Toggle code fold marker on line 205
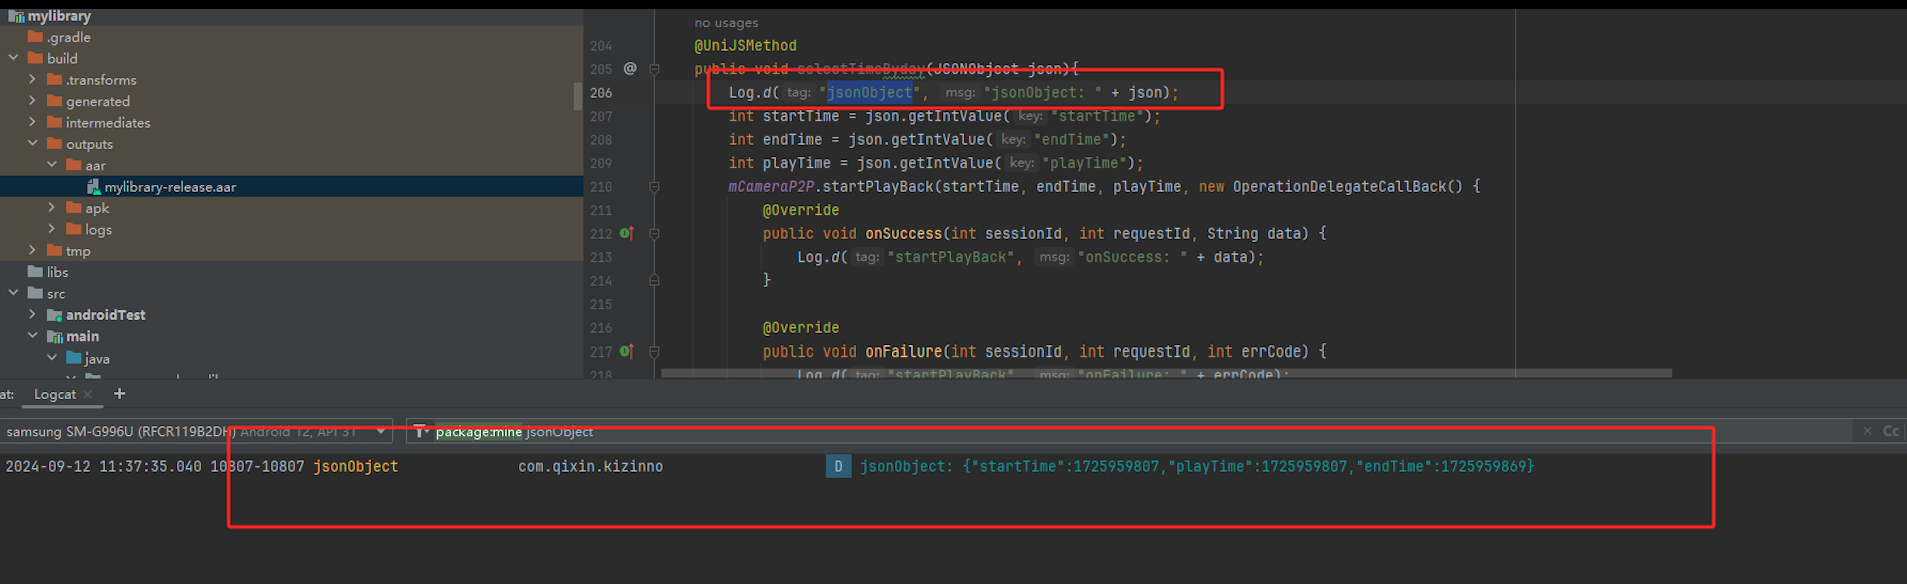 [x=654, y=69]
